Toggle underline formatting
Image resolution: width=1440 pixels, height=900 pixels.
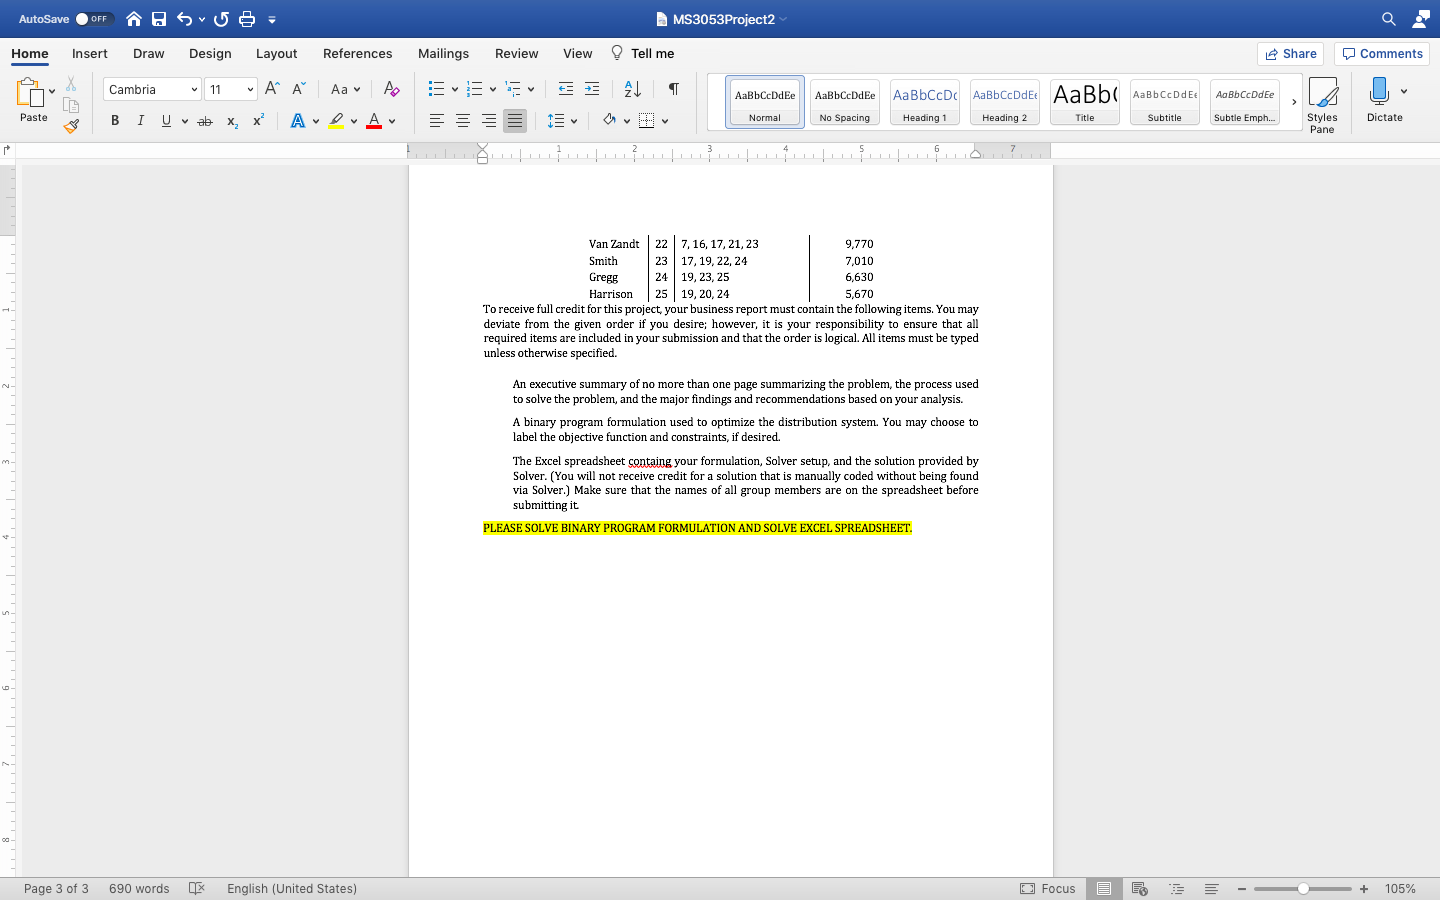[x=166, y=121]
